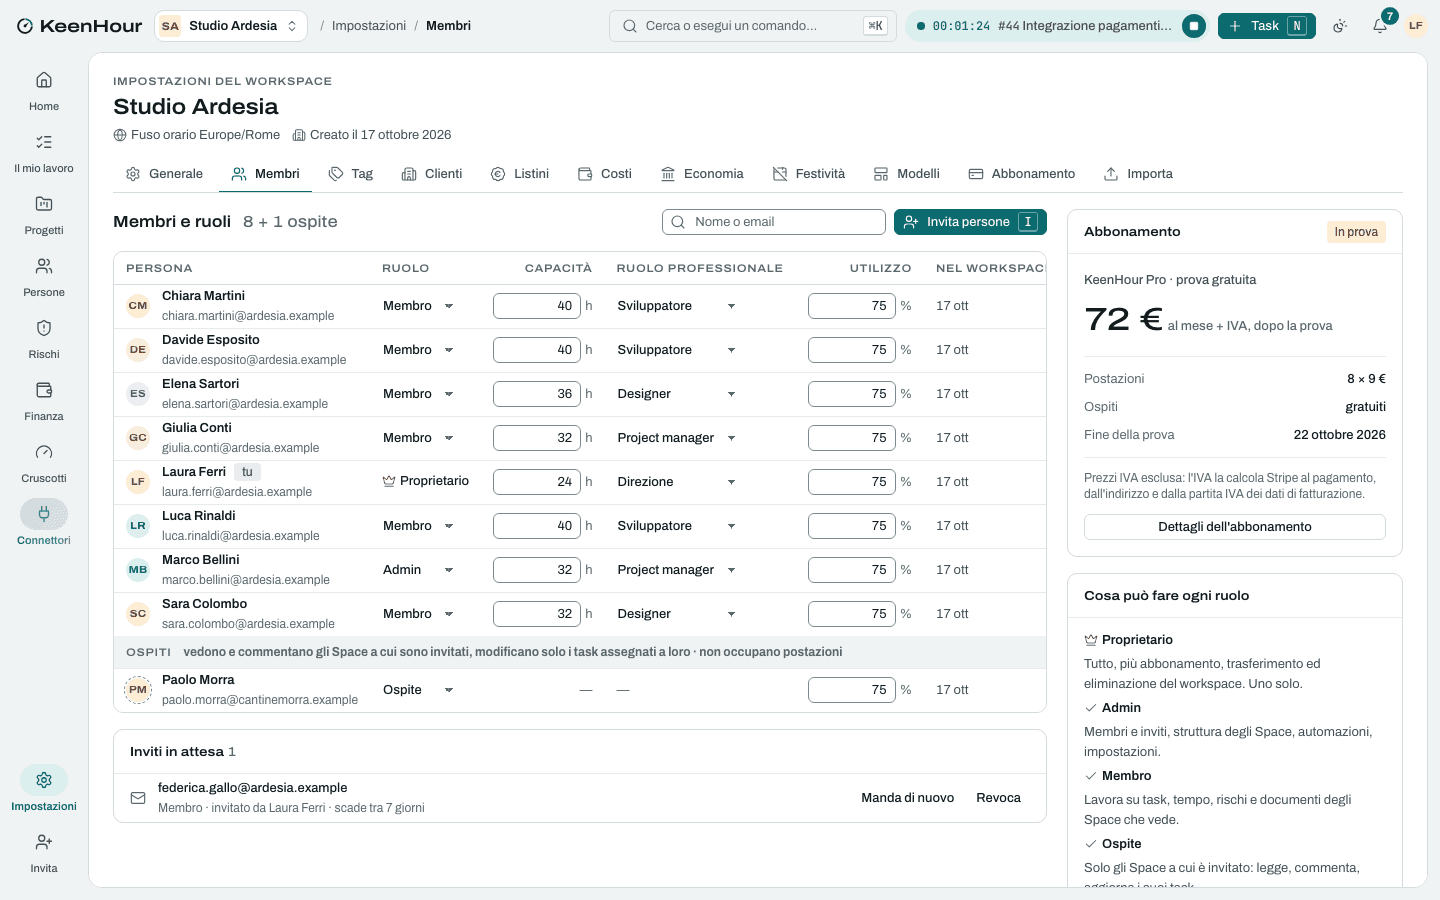Open the Listini tab
1440x900 pixels.
point(520,174)
